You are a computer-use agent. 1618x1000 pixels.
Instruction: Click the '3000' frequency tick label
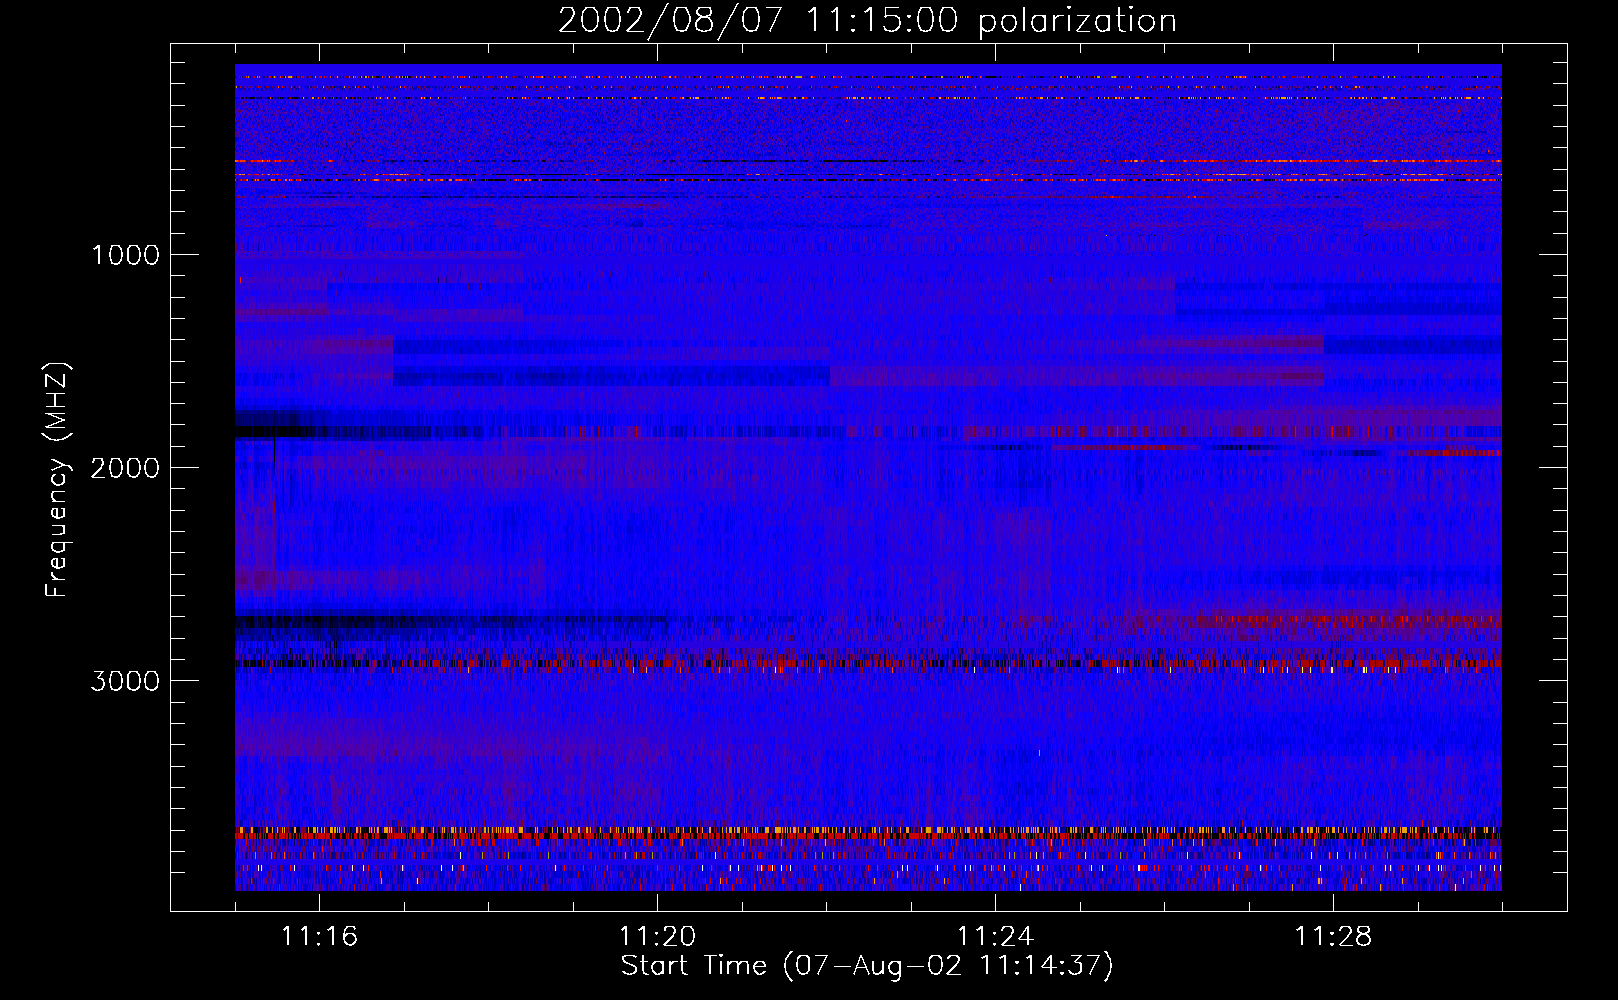[125, 681]
